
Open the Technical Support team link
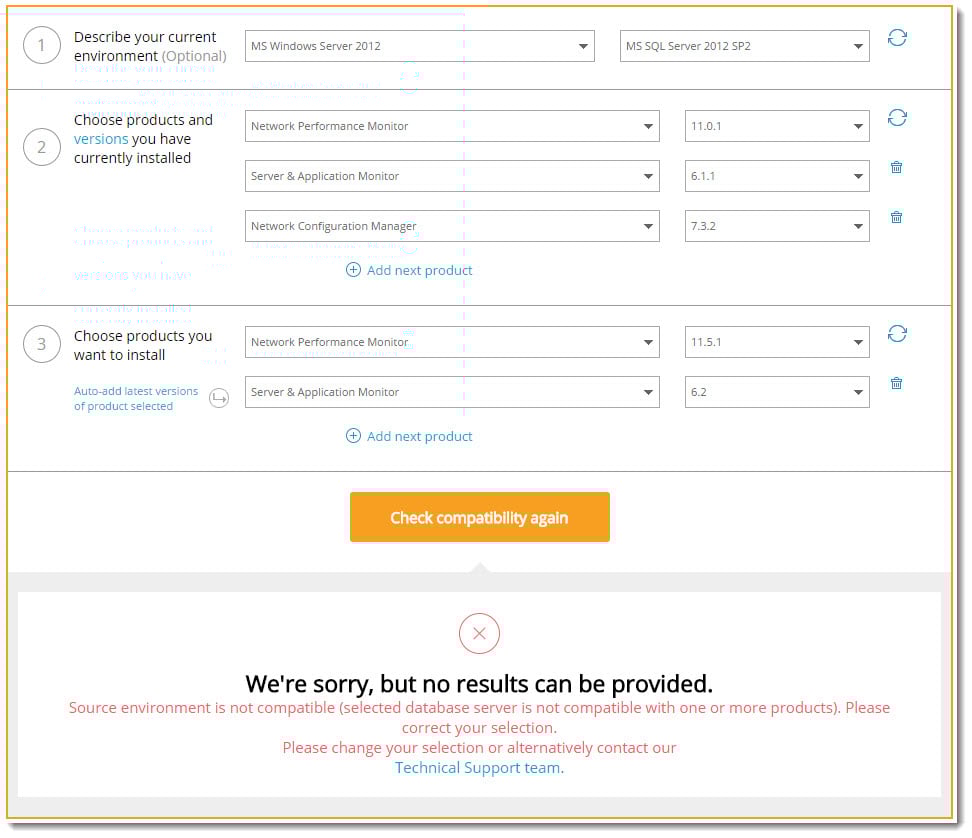coord(479,767)
